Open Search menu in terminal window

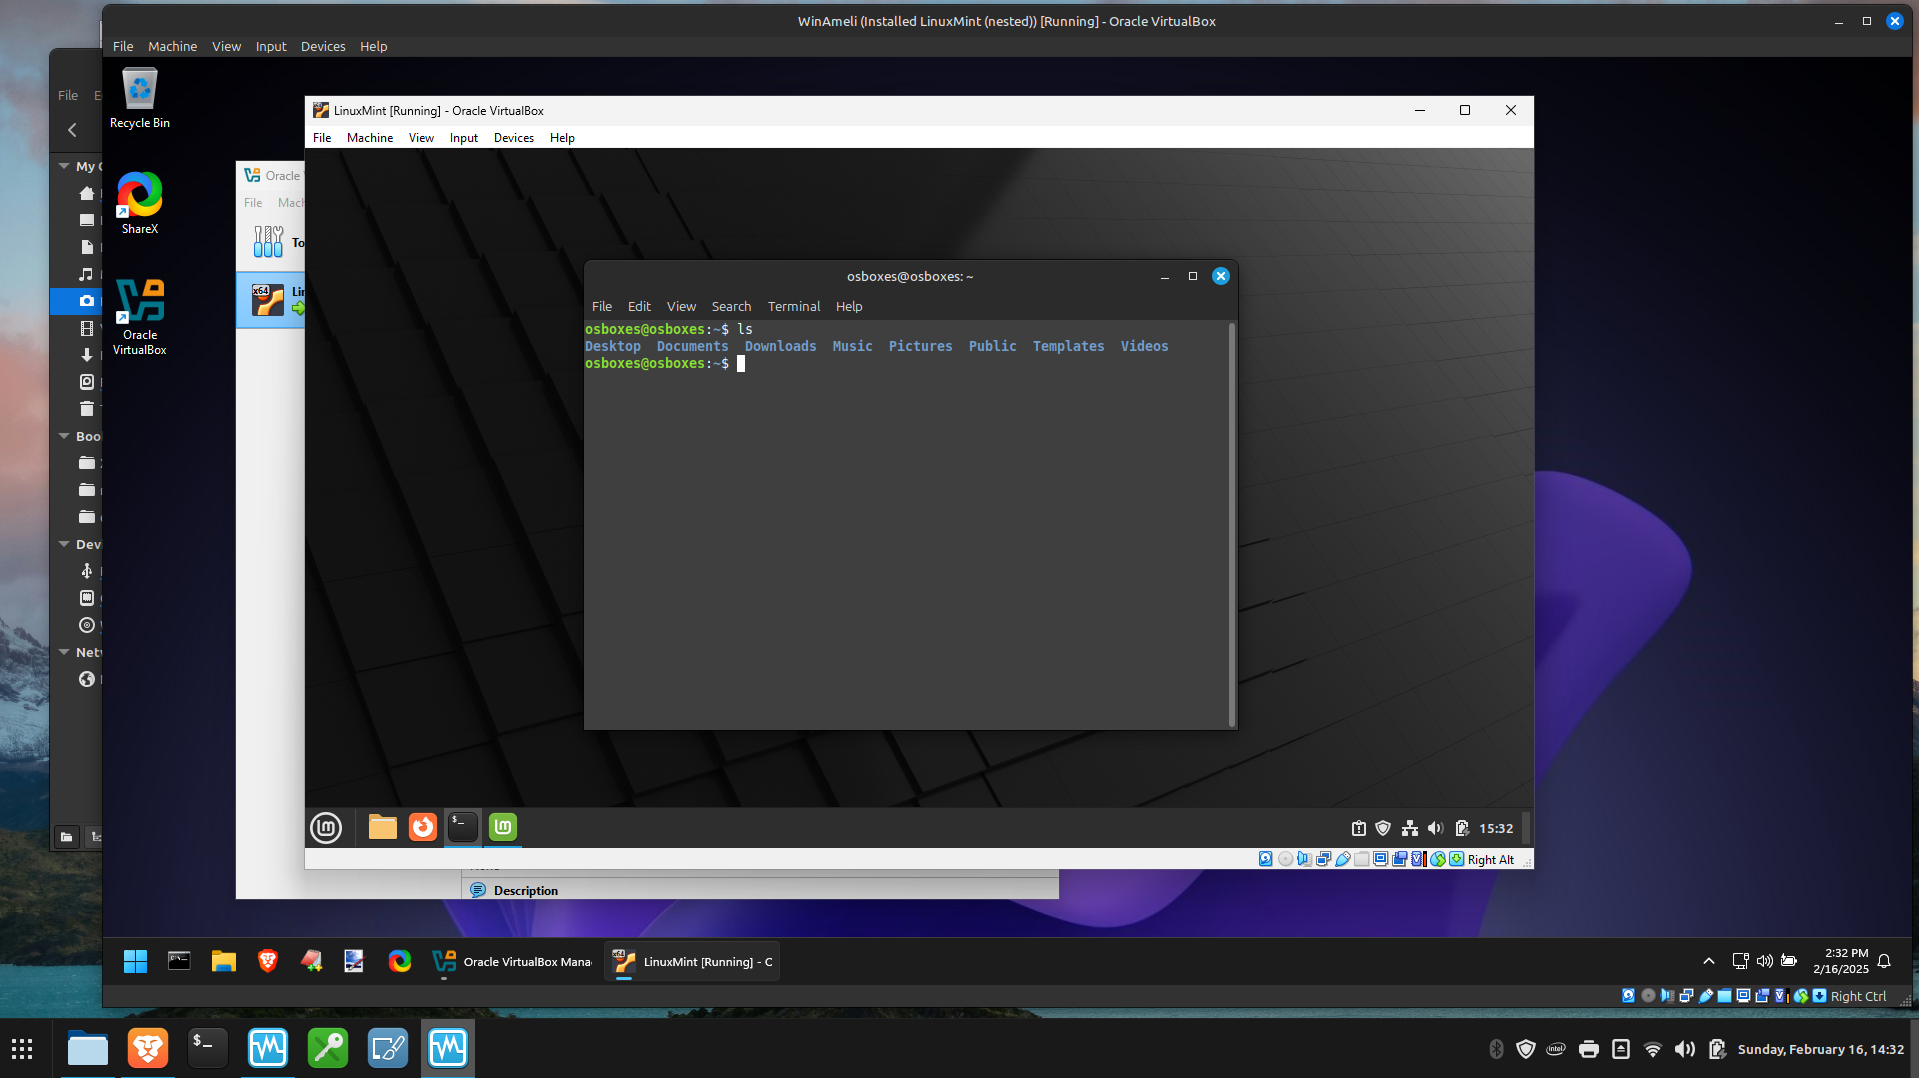[x=731, y=306]
